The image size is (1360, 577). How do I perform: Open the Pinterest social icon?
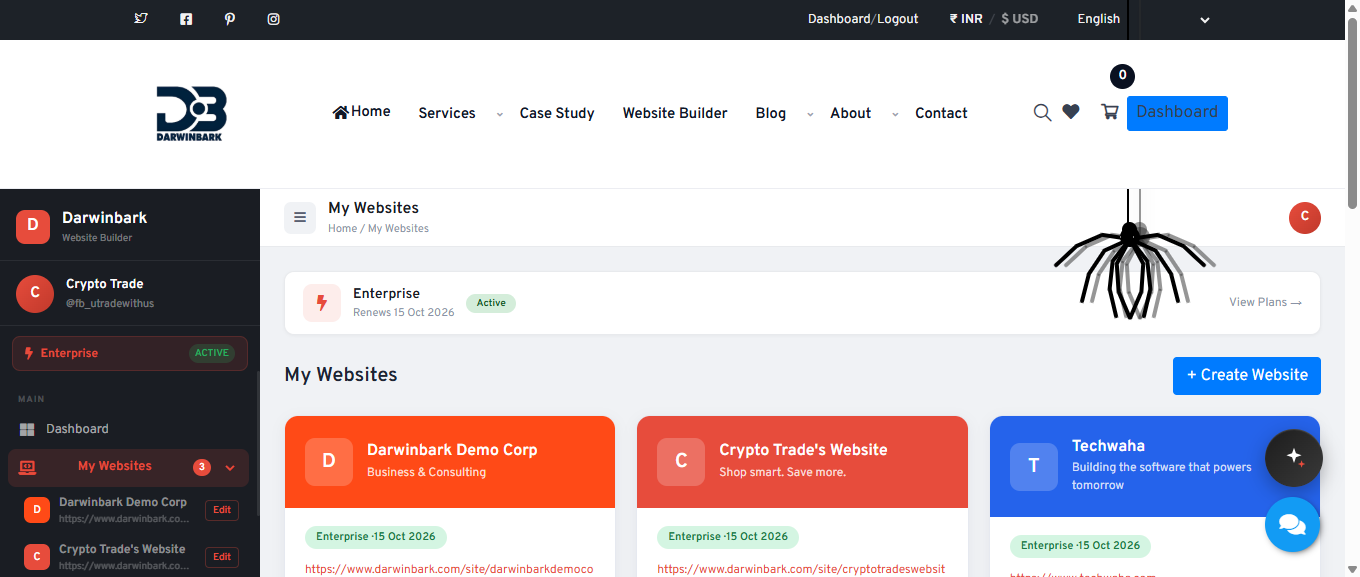tap(230, 18)
